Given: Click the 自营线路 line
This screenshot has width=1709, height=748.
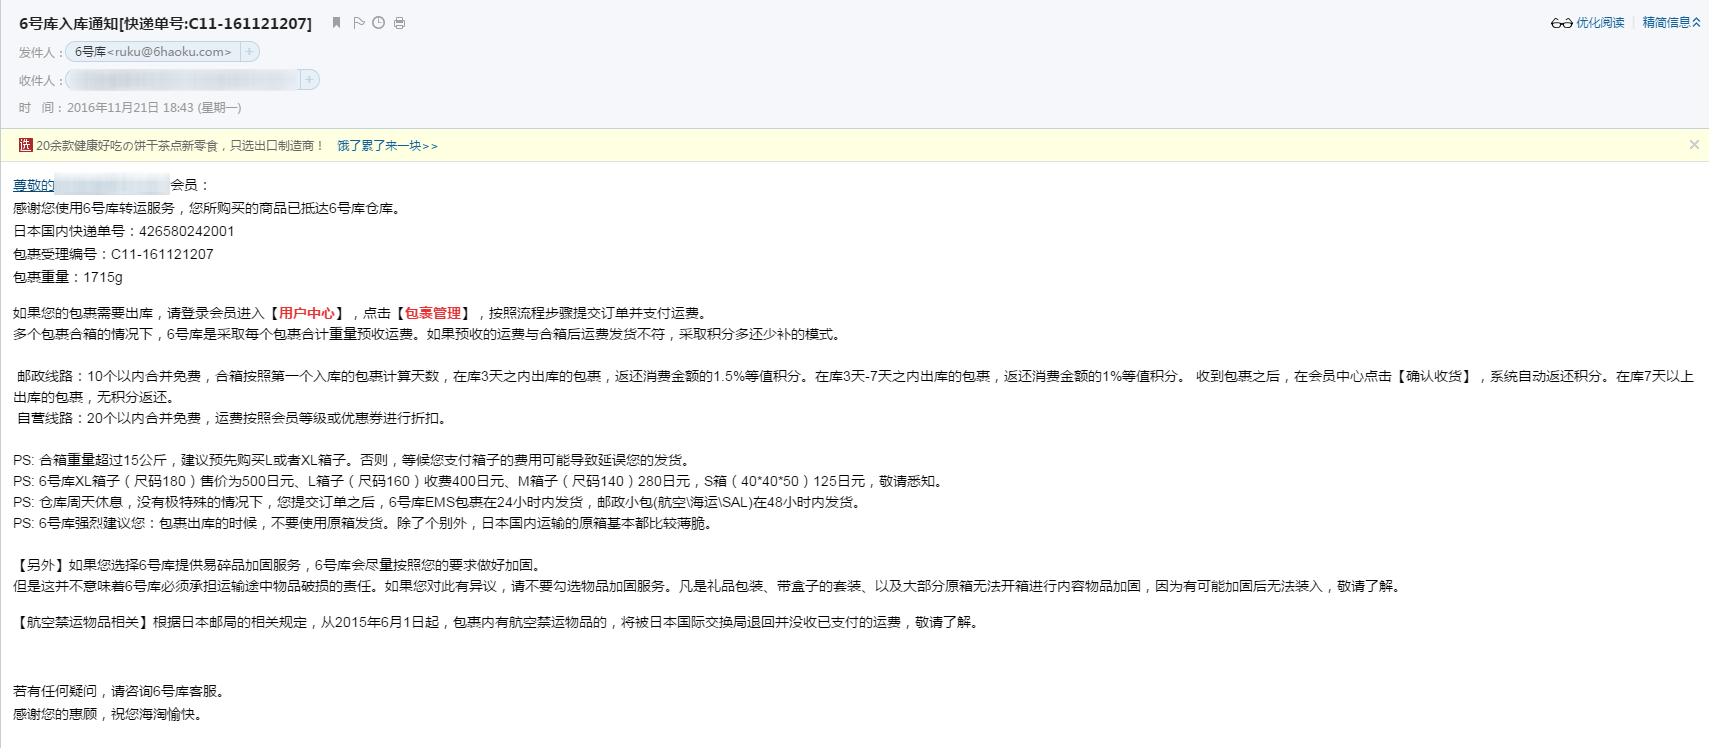Looking at the screenshot, I should tap(232, 418).
